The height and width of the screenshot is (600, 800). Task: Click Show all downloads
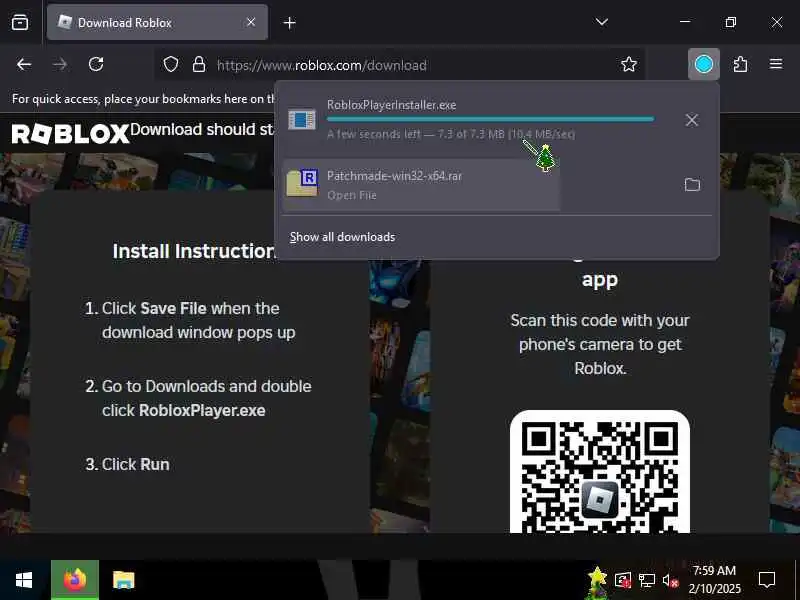[342, 237]
